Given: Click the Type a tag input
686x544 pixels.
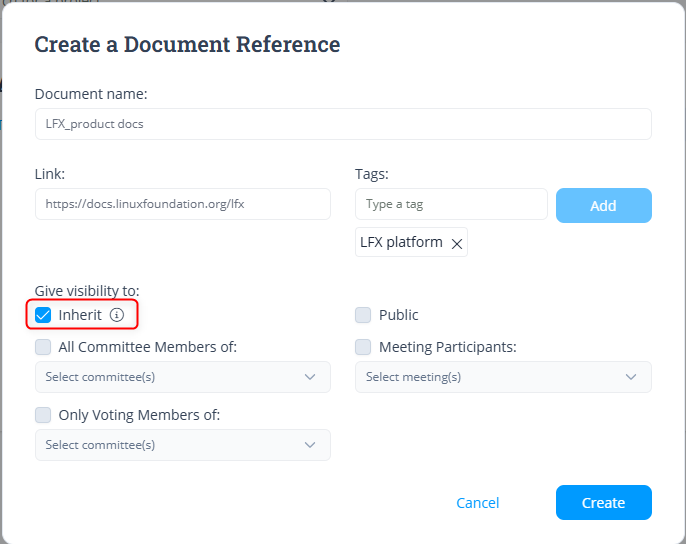Looking at the screenshot, I should coord(450,204).
